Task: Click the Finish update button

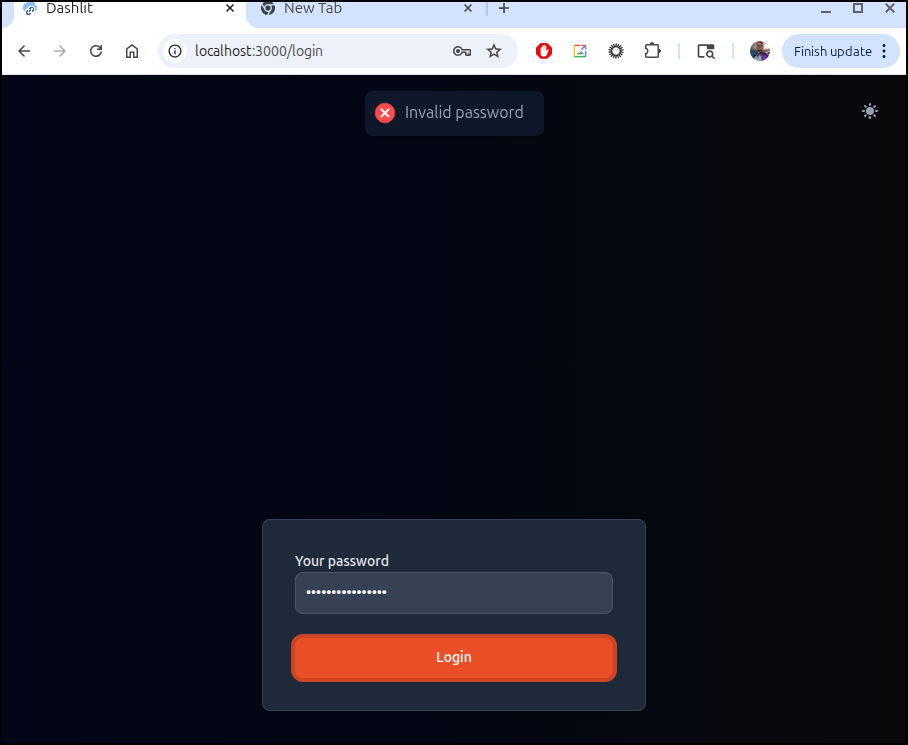Action: coord(832,52)
